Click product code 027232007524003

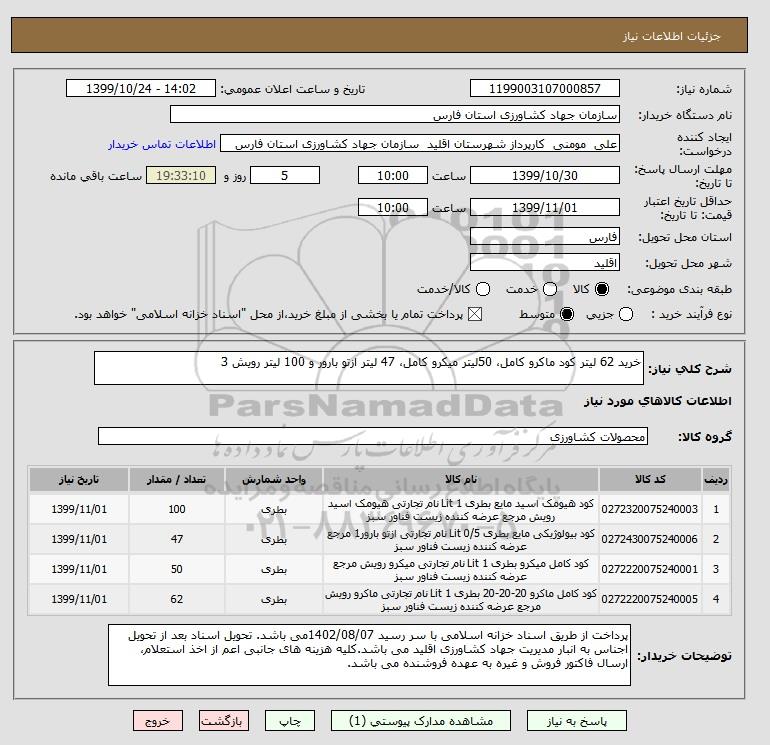click(649, 509)
